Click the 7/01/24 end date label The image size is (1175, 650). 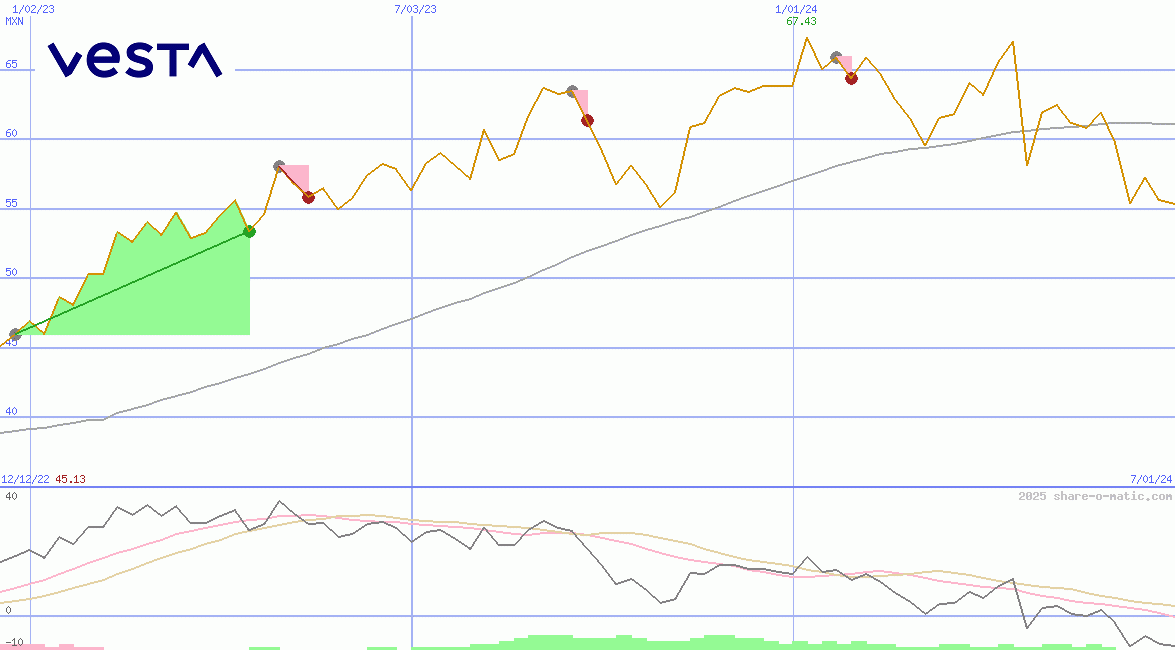coord(1150,480)
